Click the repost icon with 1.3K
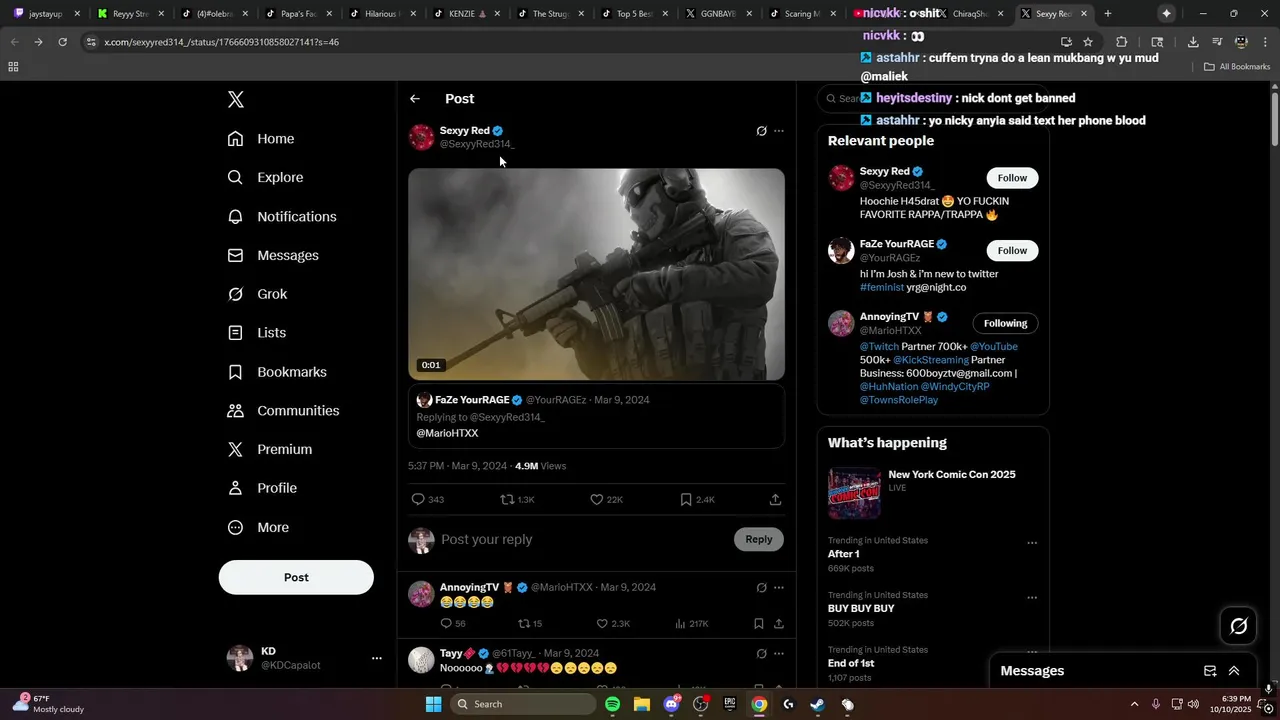The height and width of the screenshot is (720, 1280). click(508, 499)
